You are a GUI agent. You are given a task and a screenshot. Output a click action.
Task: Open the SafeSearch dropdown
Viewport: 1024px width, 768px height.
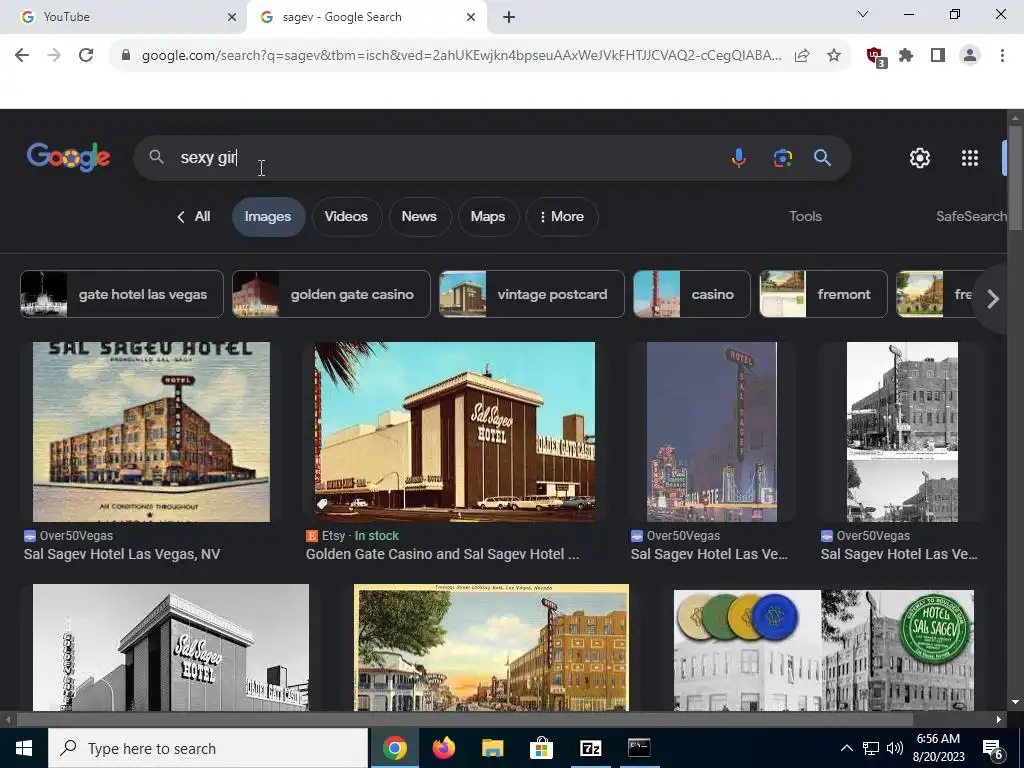(x=970, y=217)
